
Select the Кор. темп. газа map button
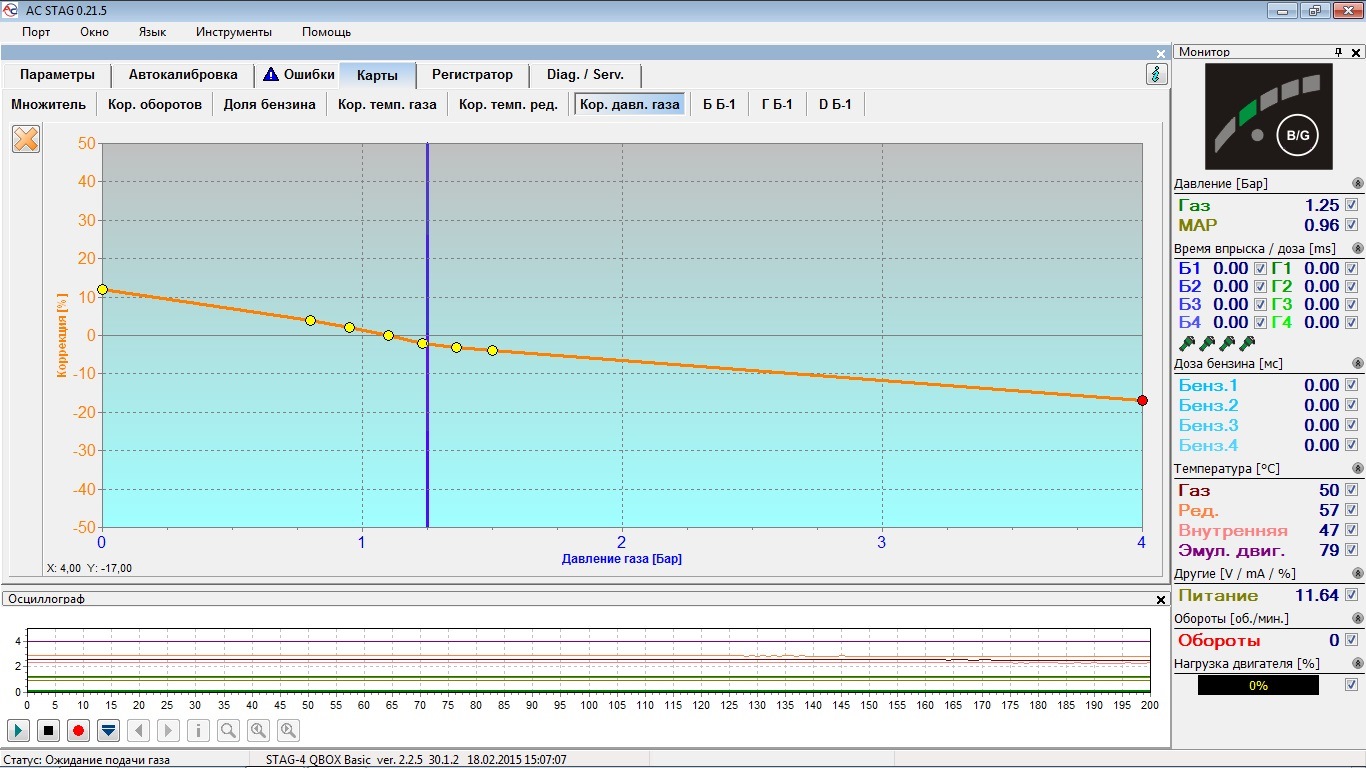386,104
